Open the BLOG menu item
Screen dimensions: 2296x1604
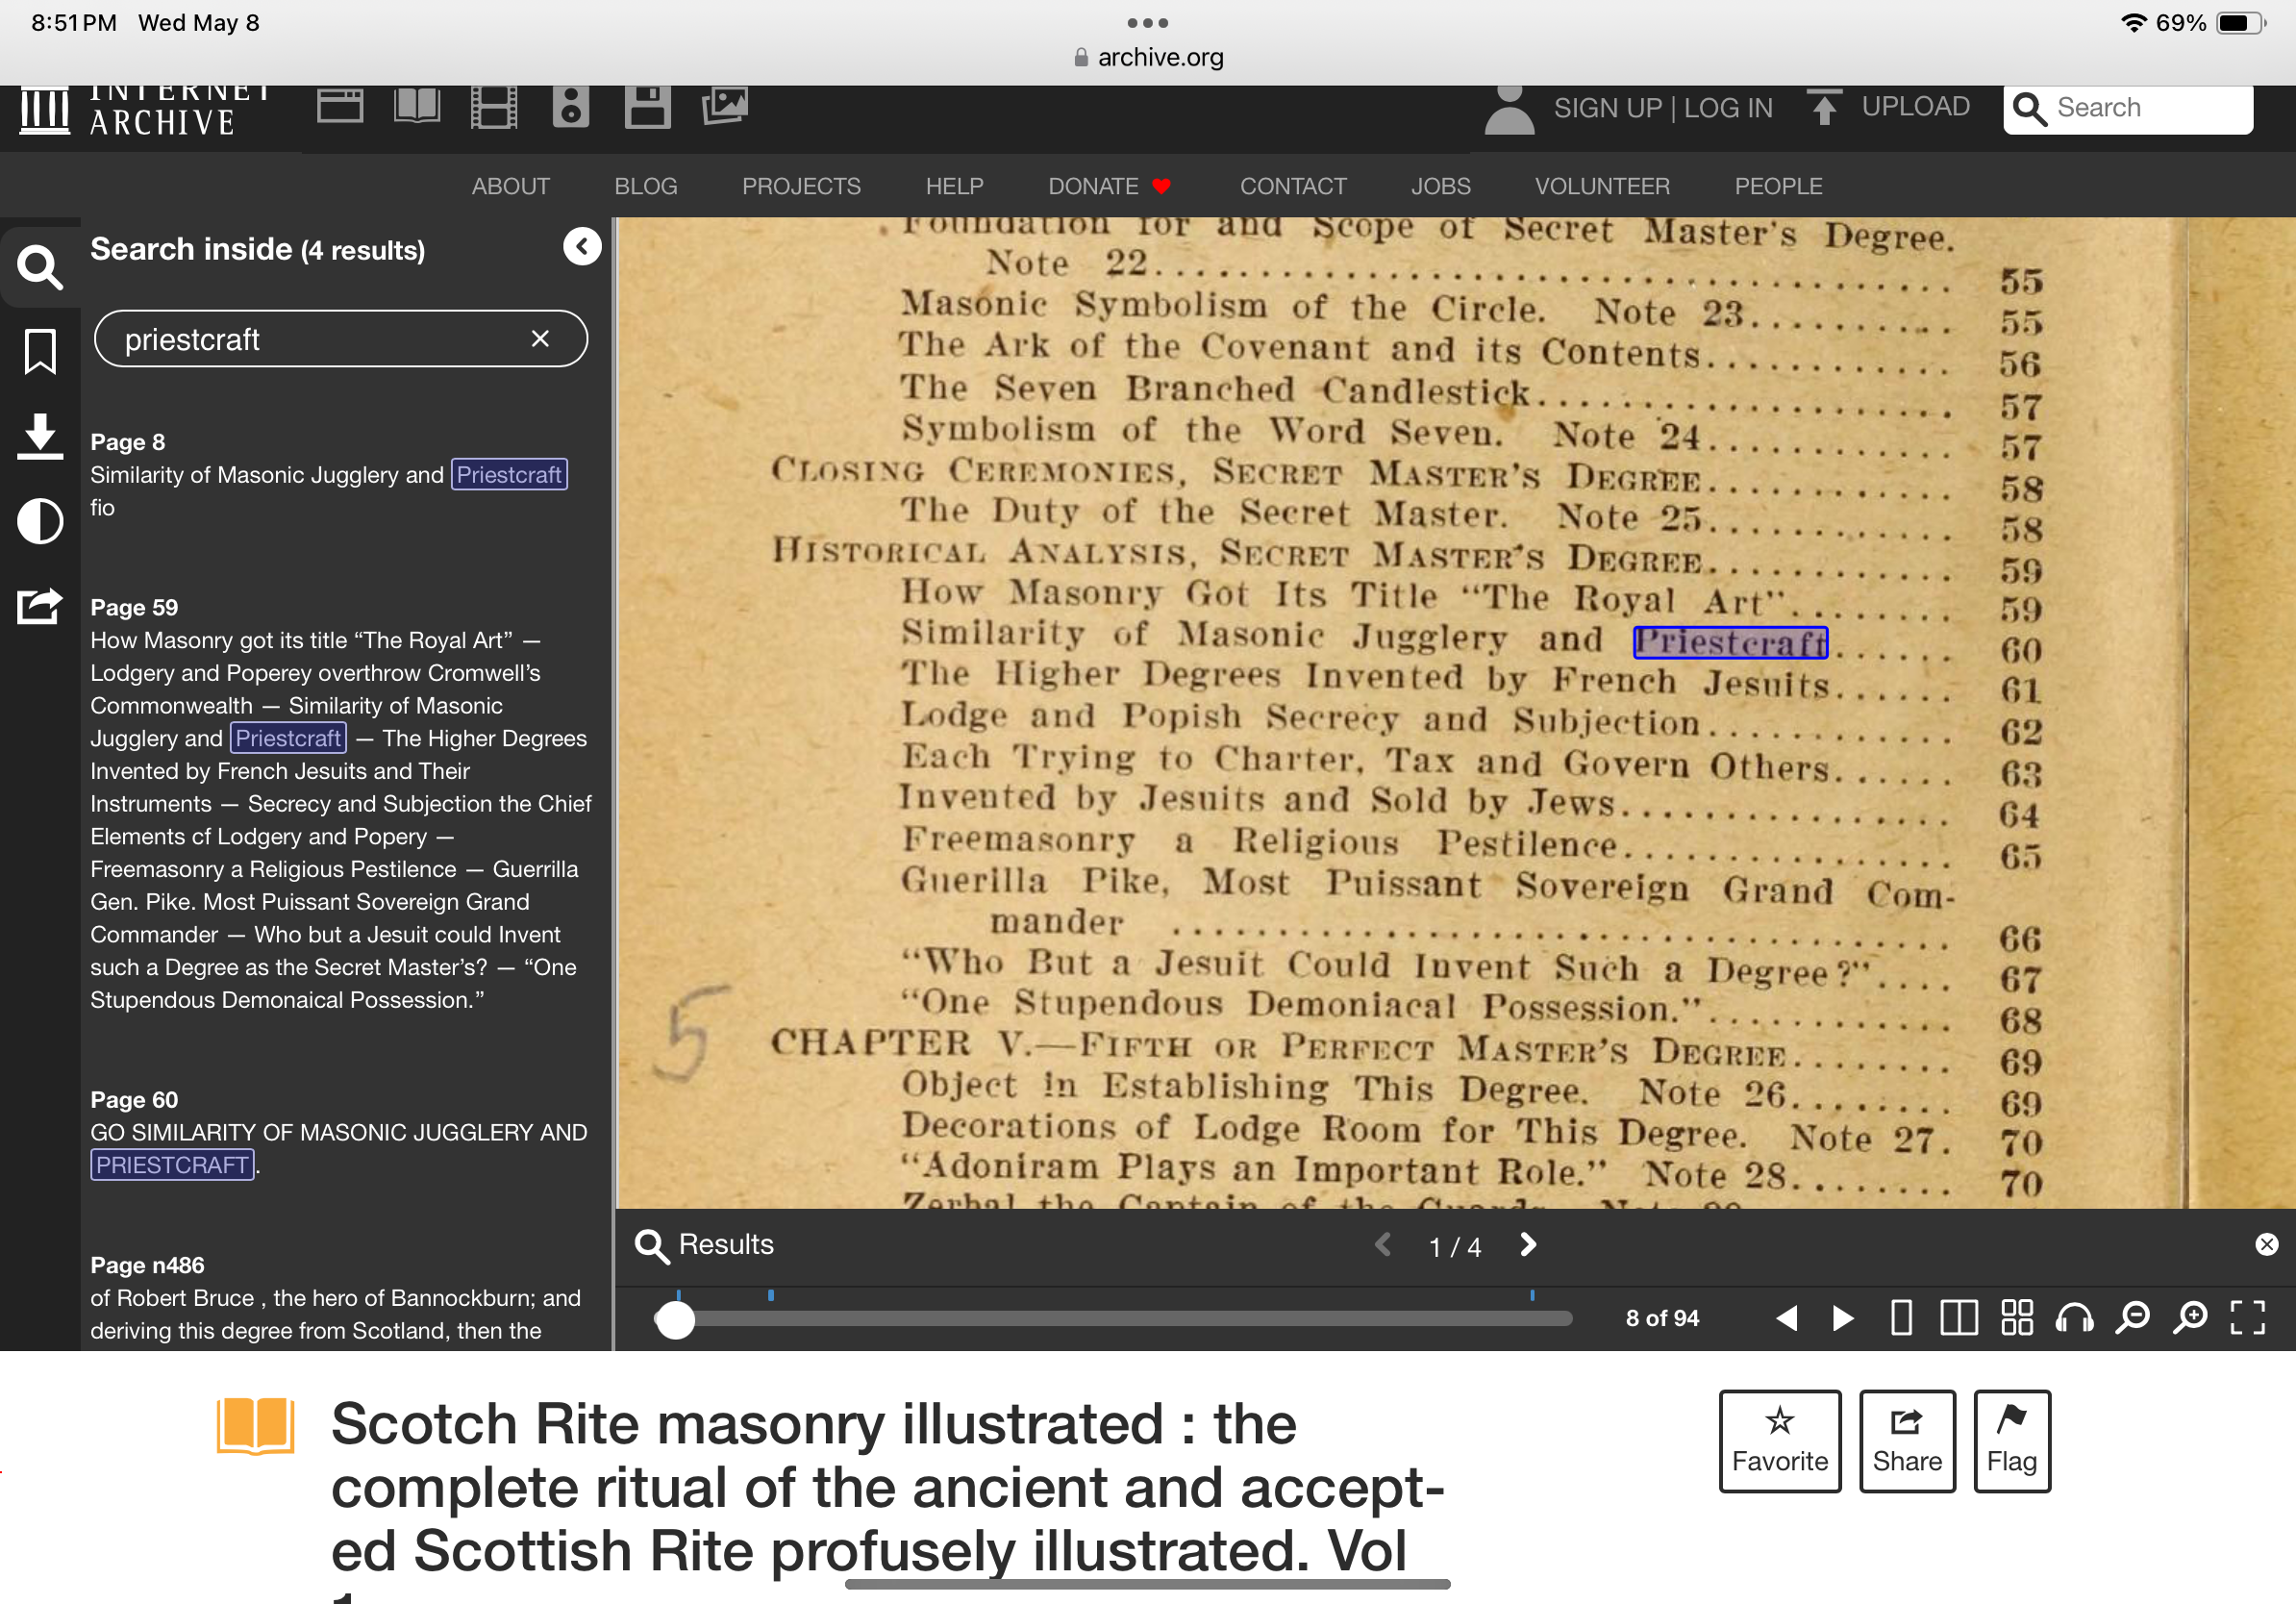coord(646,186)
